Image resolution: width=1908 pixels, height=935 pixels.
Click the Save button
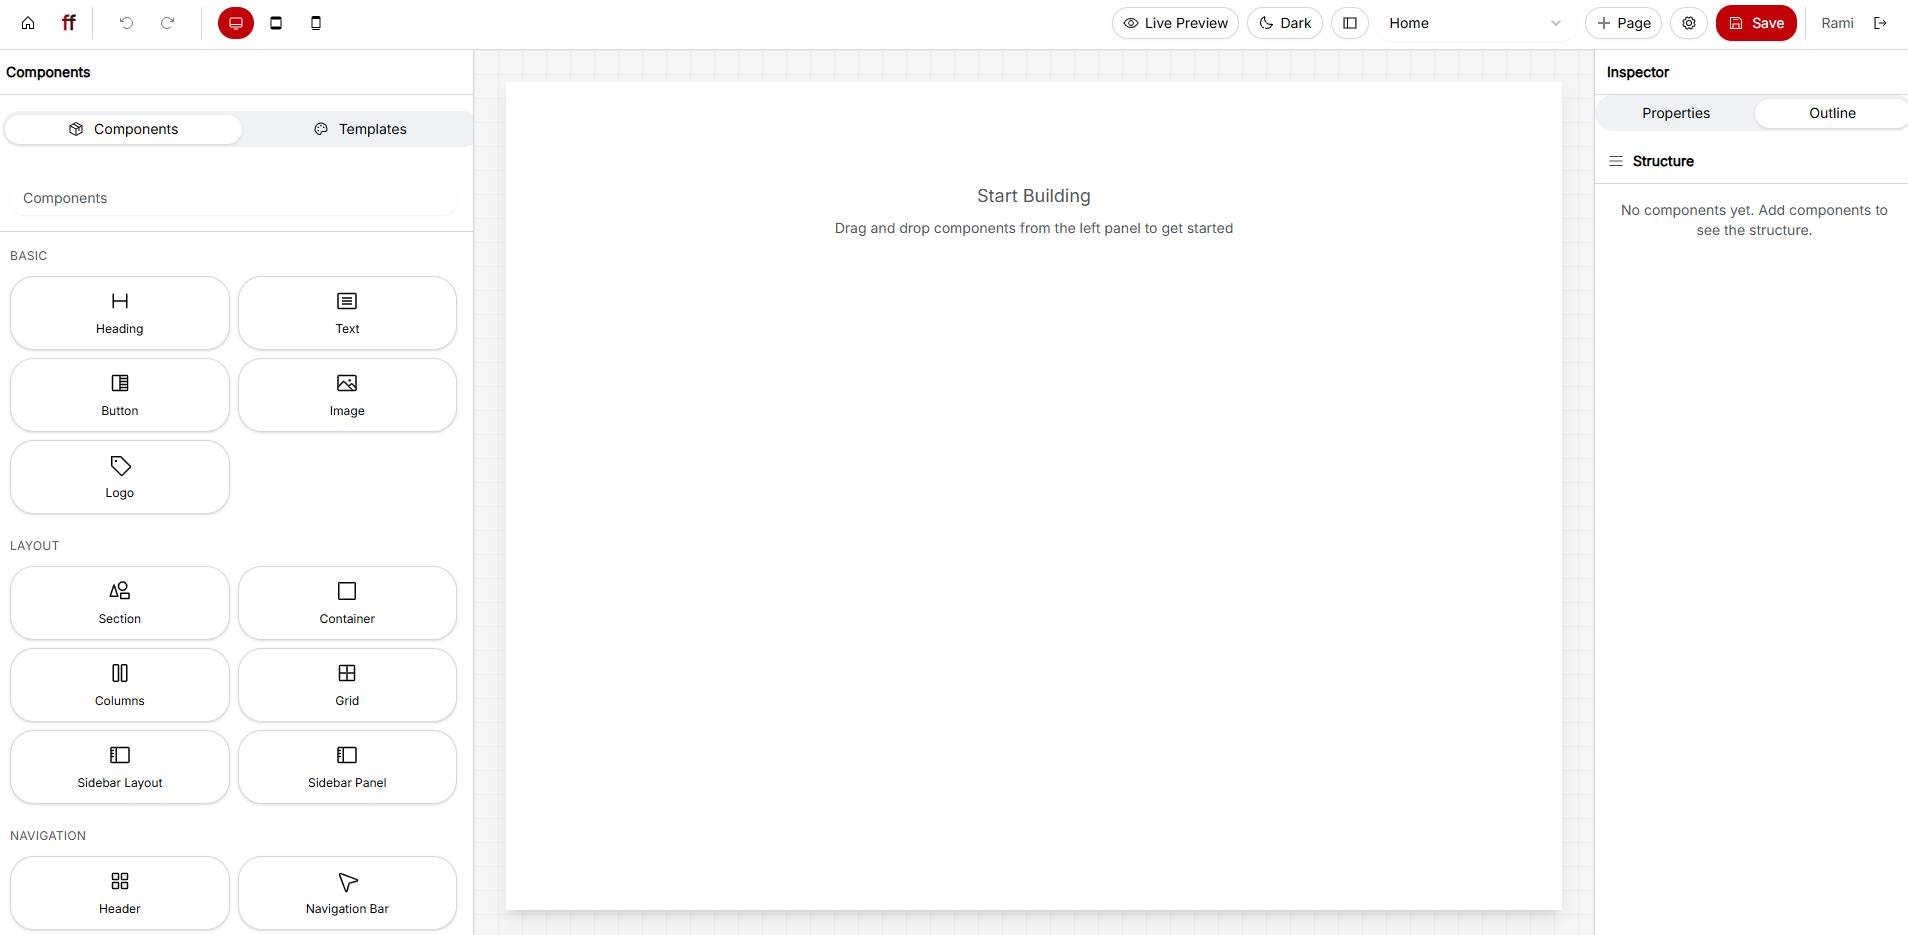(1757, 22)
